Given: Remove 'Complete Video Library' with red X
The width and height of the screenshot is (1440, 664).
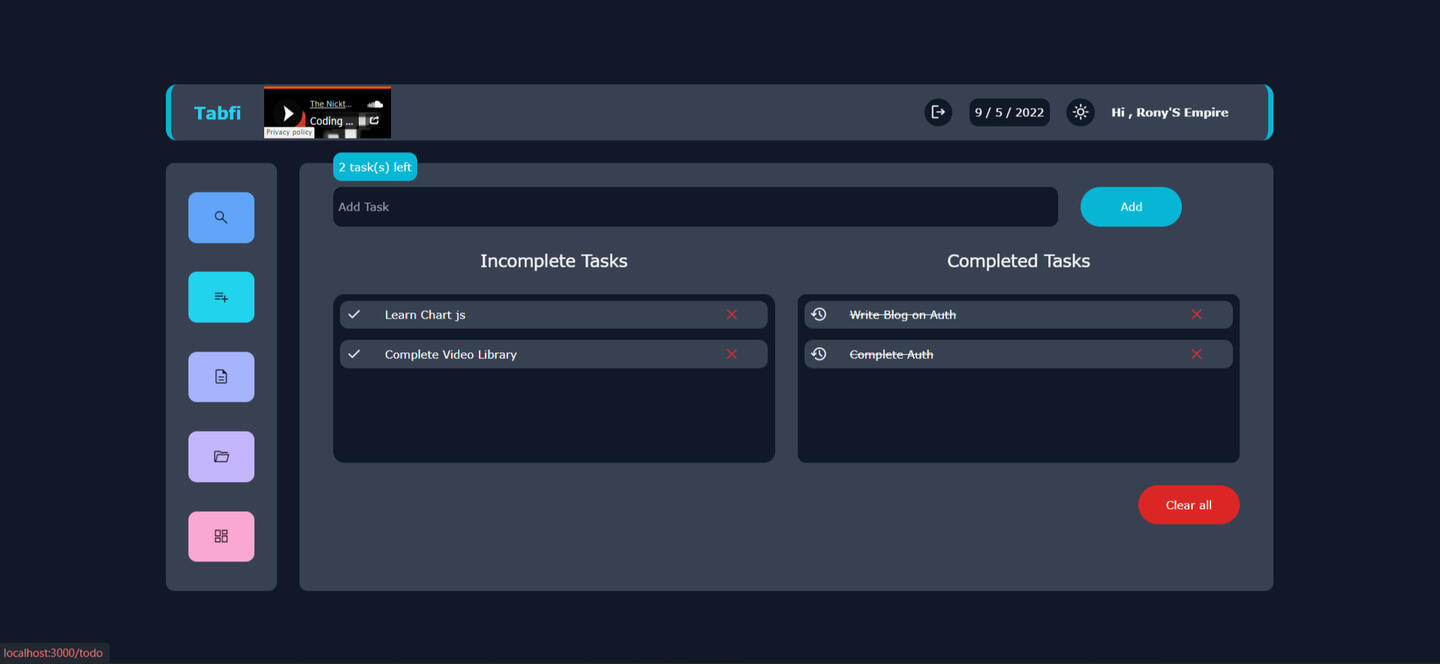Looking at the screenshot, I should (732, 354).
